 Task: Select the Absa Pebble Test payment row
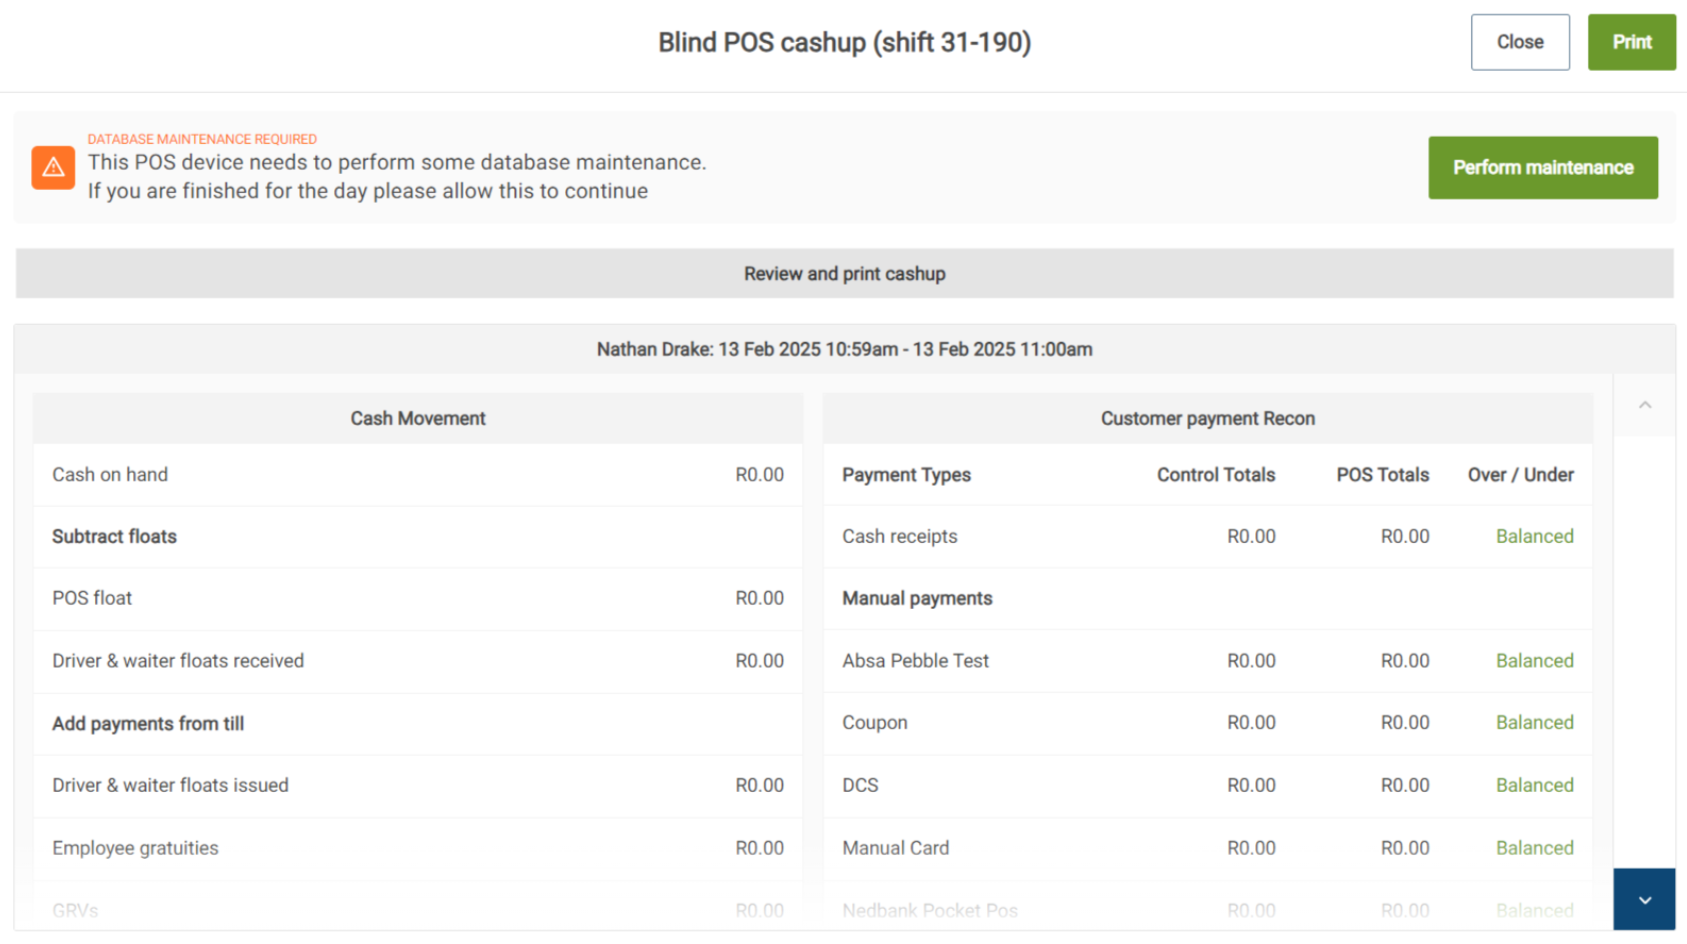tap(1207, 661)
